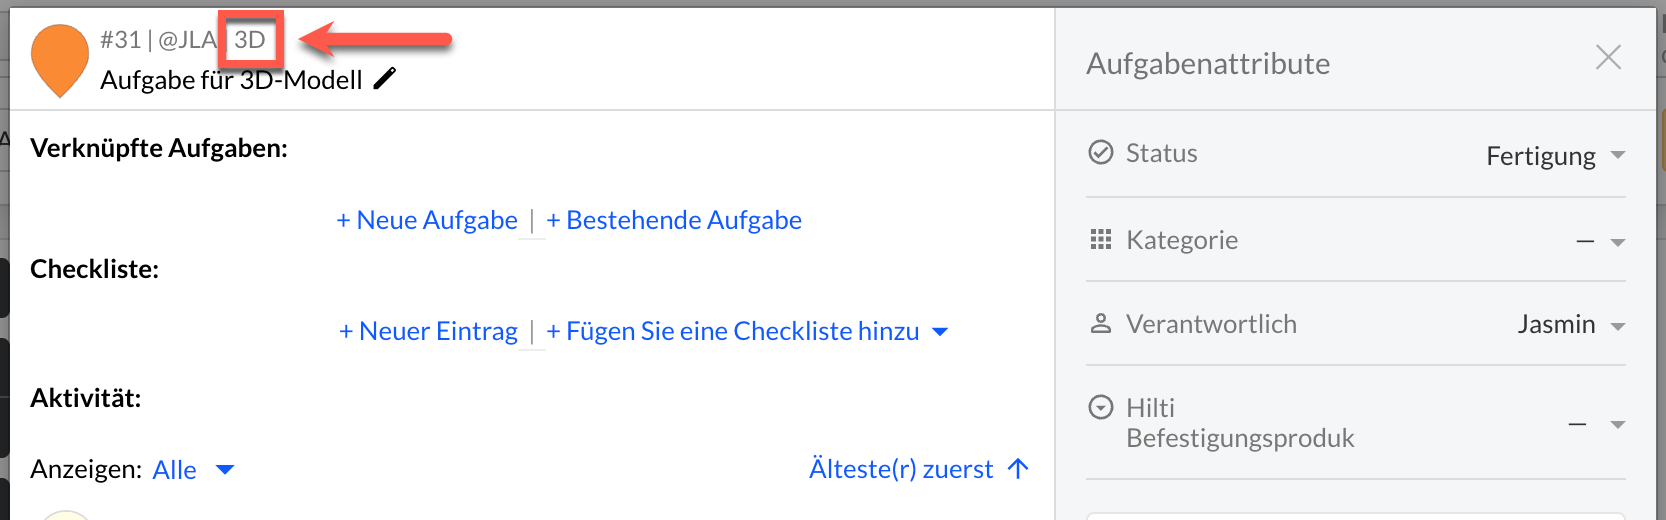Expand Fügen Sie eine Checkliste hinzu menu
This screenshot has width=1666, height=520.
pyautogui.click(x=940, y=332)
